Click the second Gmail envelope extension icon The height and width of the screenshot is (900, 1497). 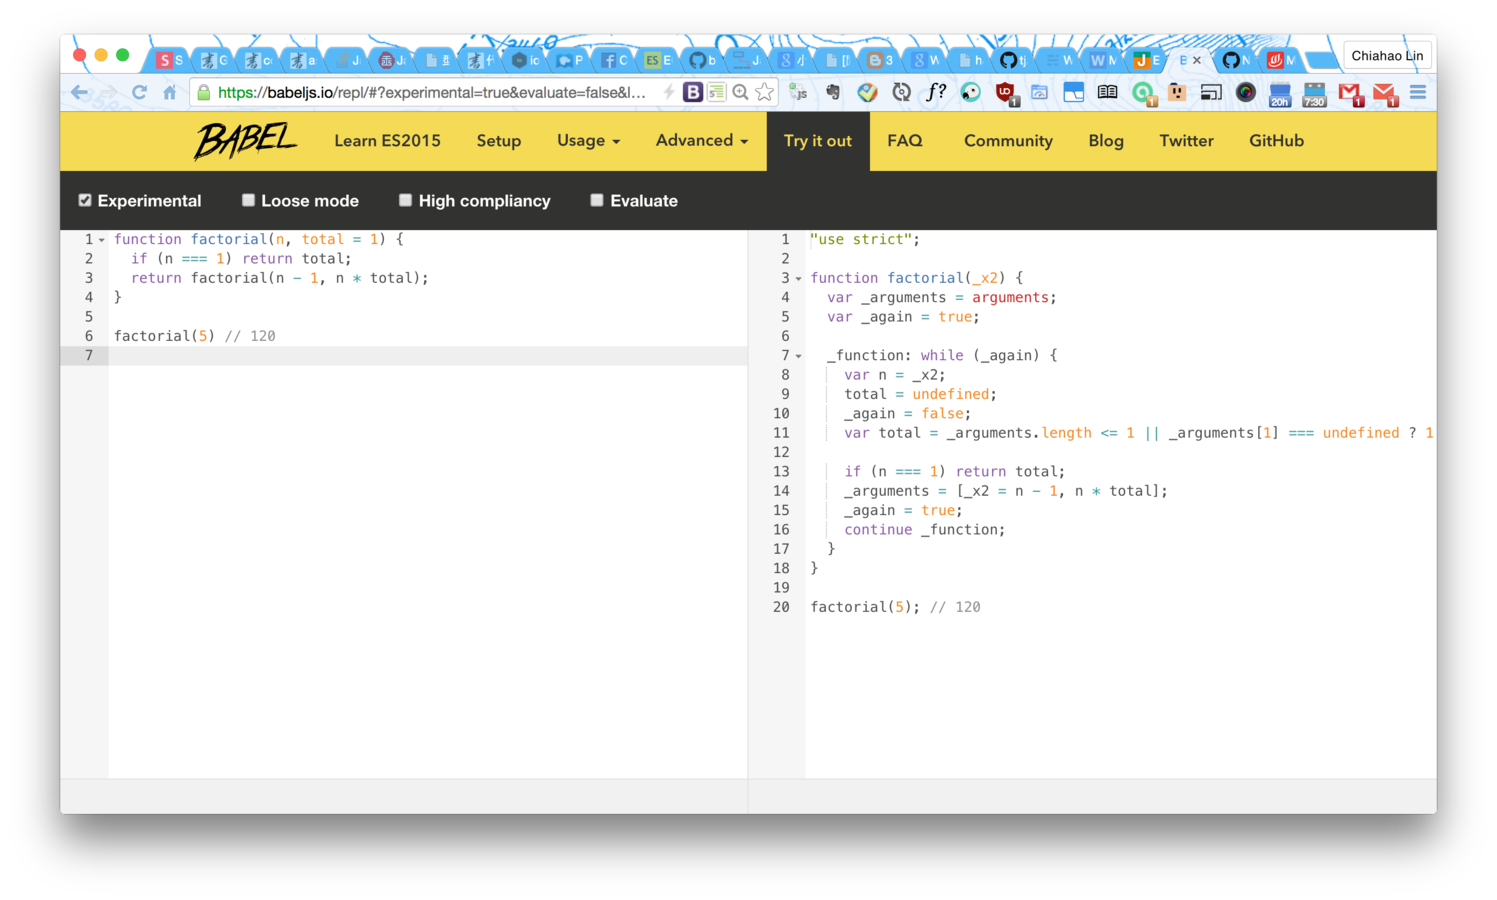pyautogui.click(x=1385, y=94)
